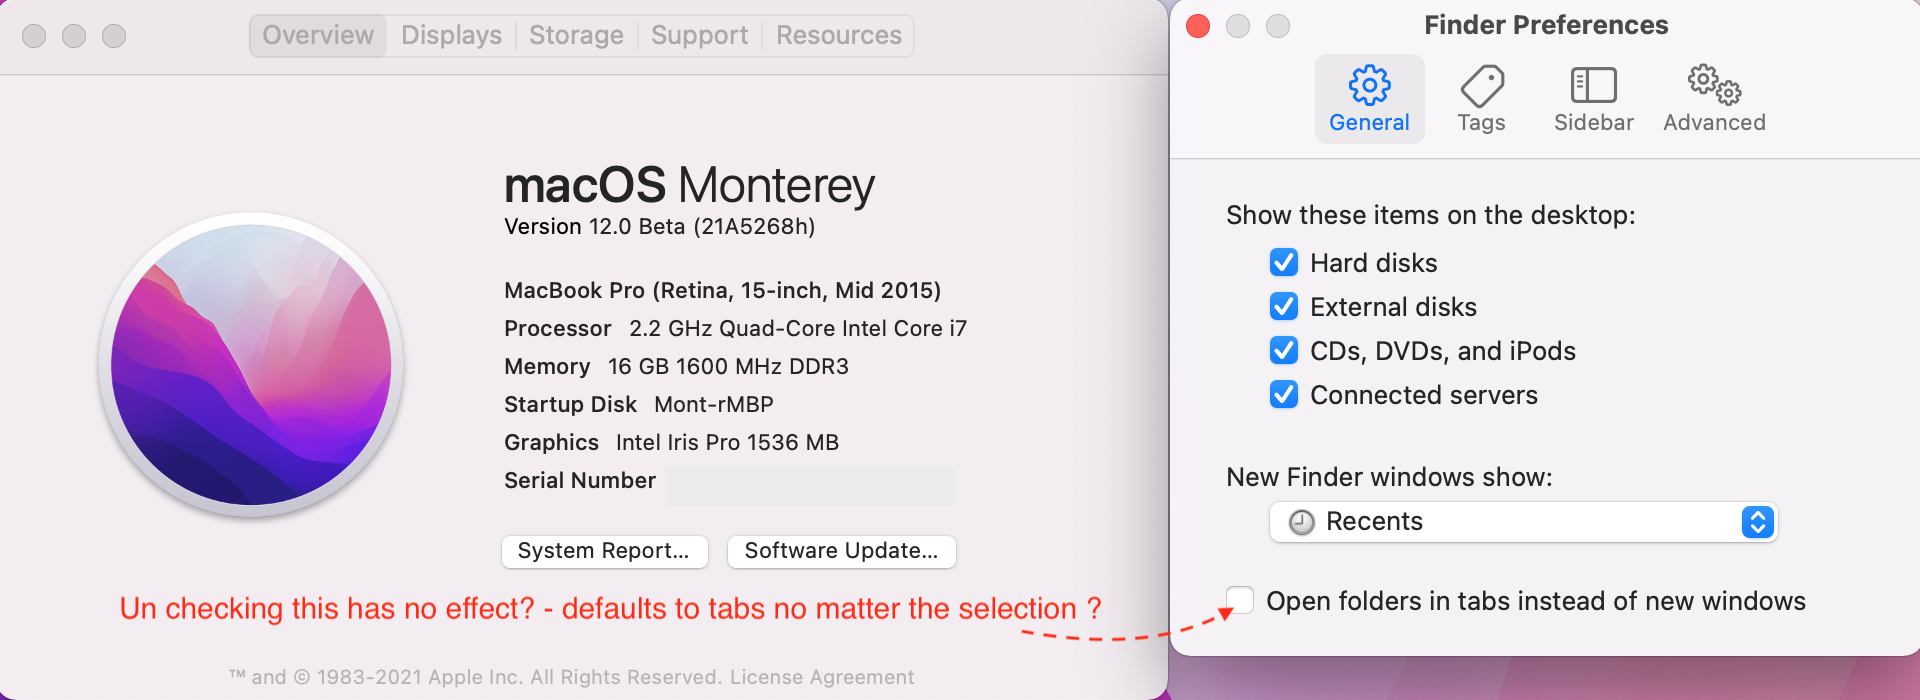Uncheck the Hard disks checkbox

[1284, 263]
